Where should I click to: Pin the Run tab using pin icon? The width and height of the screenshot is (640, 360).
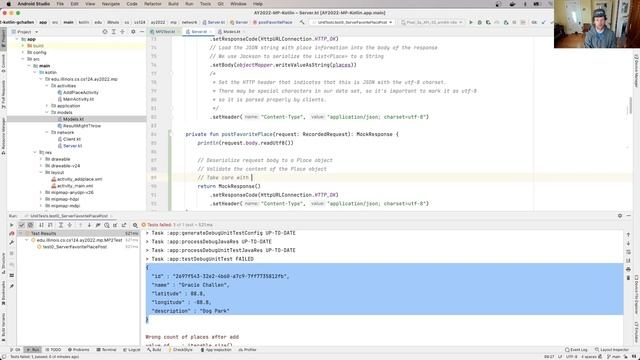11,287
